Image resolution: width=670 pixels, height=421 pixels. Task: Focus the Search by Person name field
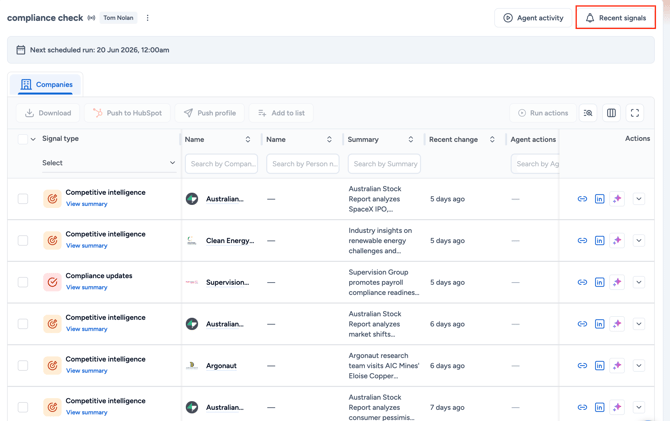tap(303, 164)
